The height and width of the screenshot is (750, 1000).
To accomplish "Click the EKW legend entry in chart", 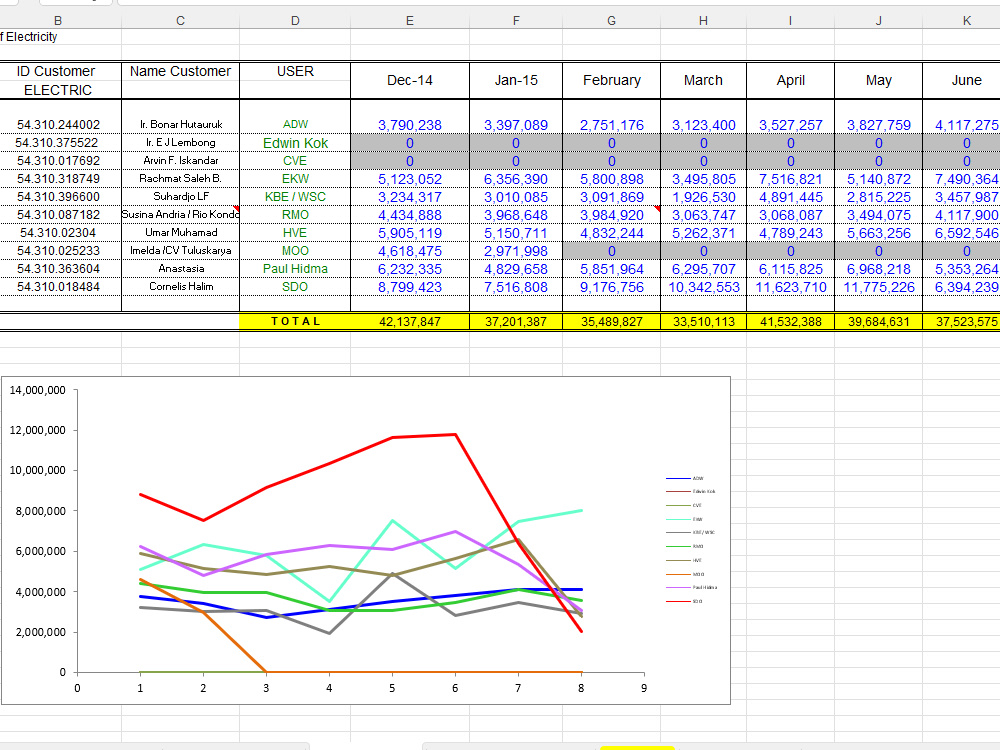I will tap(686, 519).
